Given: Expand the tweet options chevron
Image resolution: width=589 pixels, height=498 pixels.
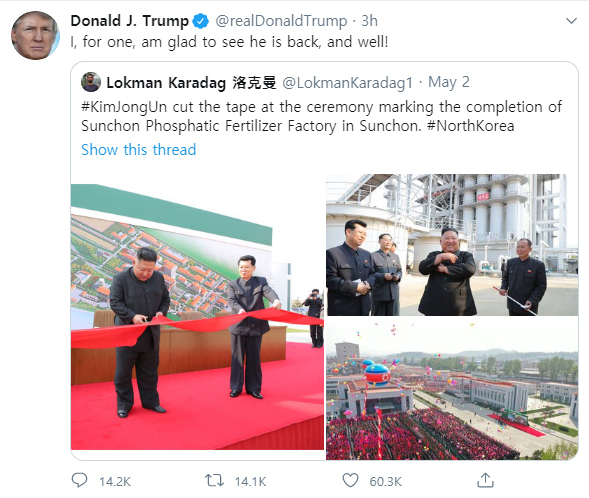Looking at the screenshot, I should pyautogui.click(x=571, y=21).
